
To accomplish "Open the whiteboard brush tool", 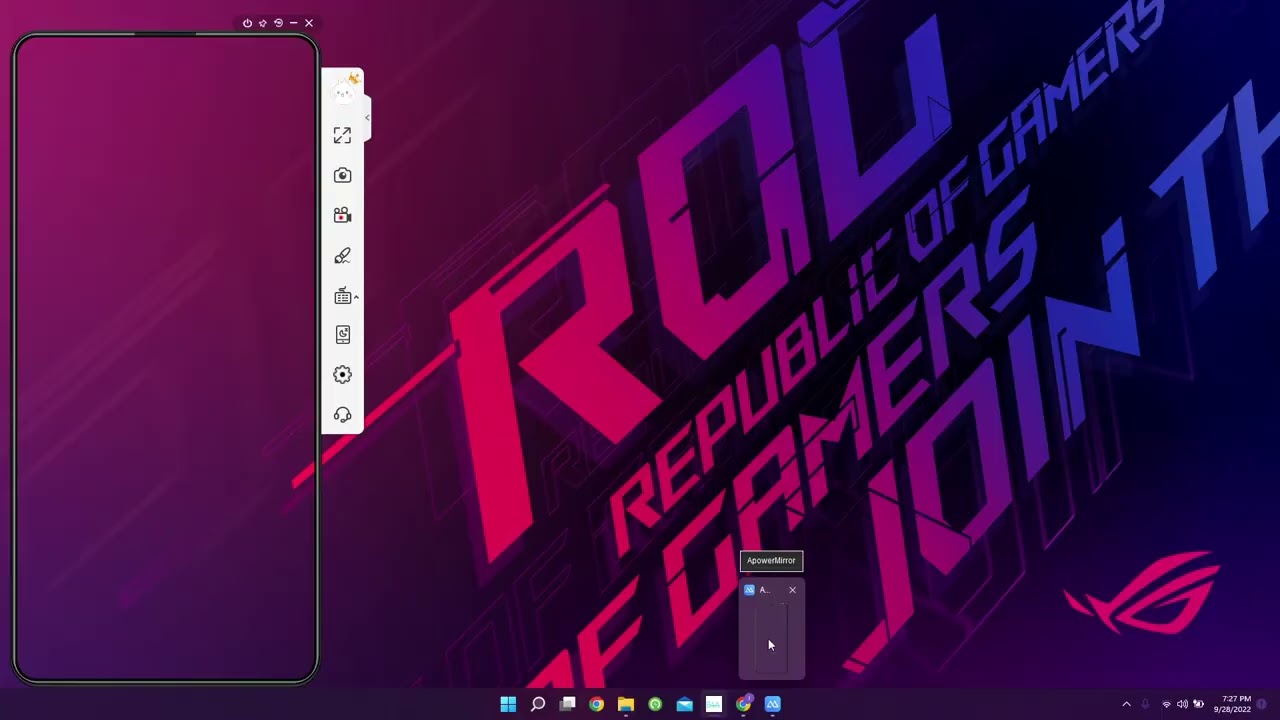I will pos(342,256).
